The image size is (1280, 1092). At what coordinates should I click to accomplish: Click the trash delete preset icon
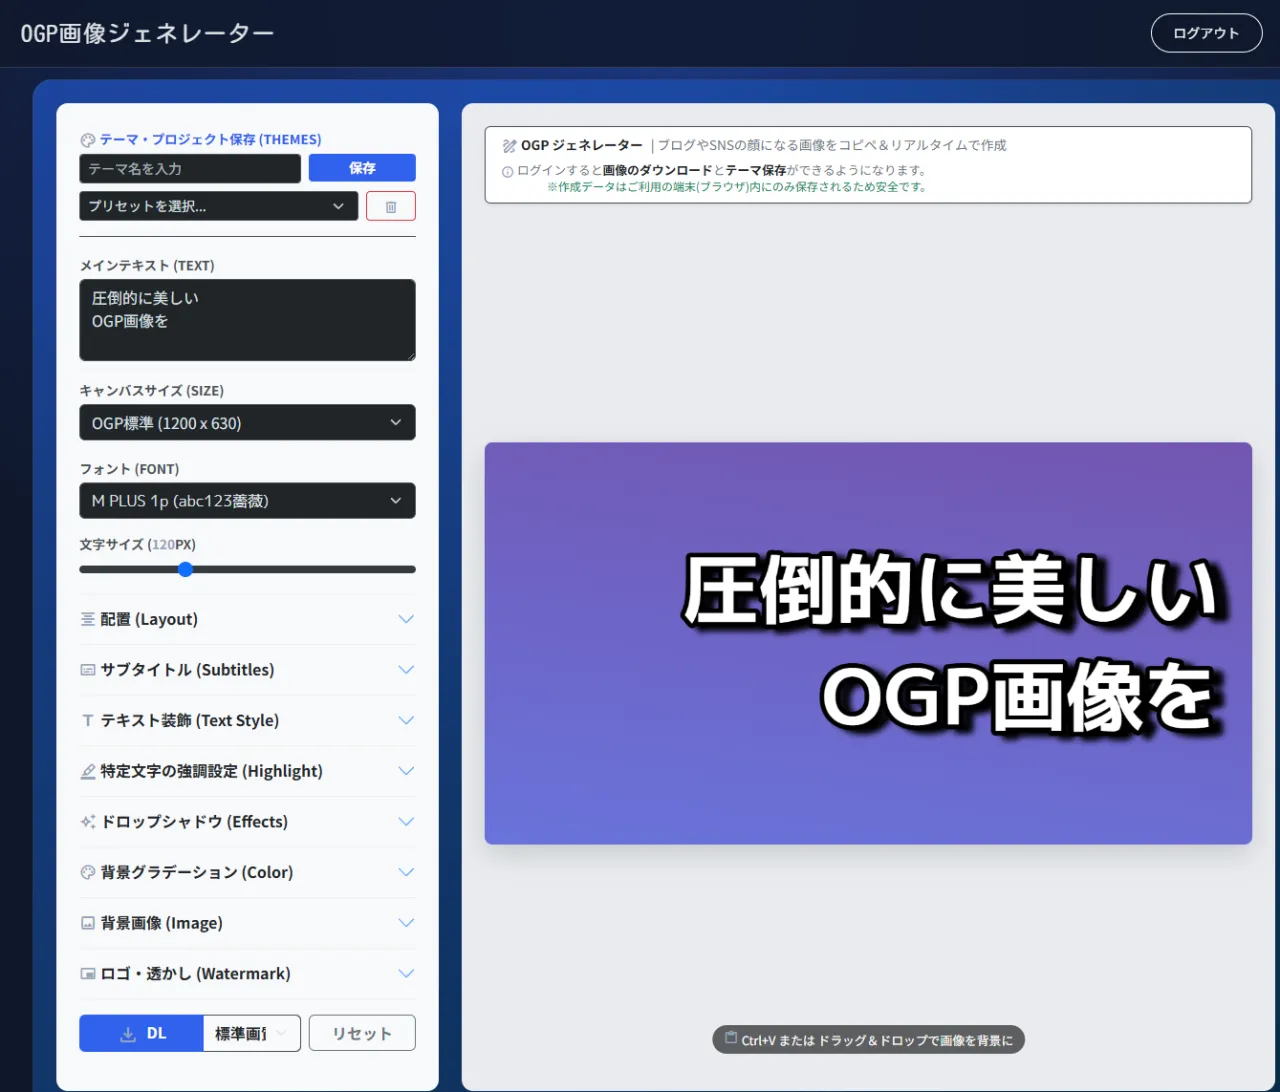tap(391, 206)
